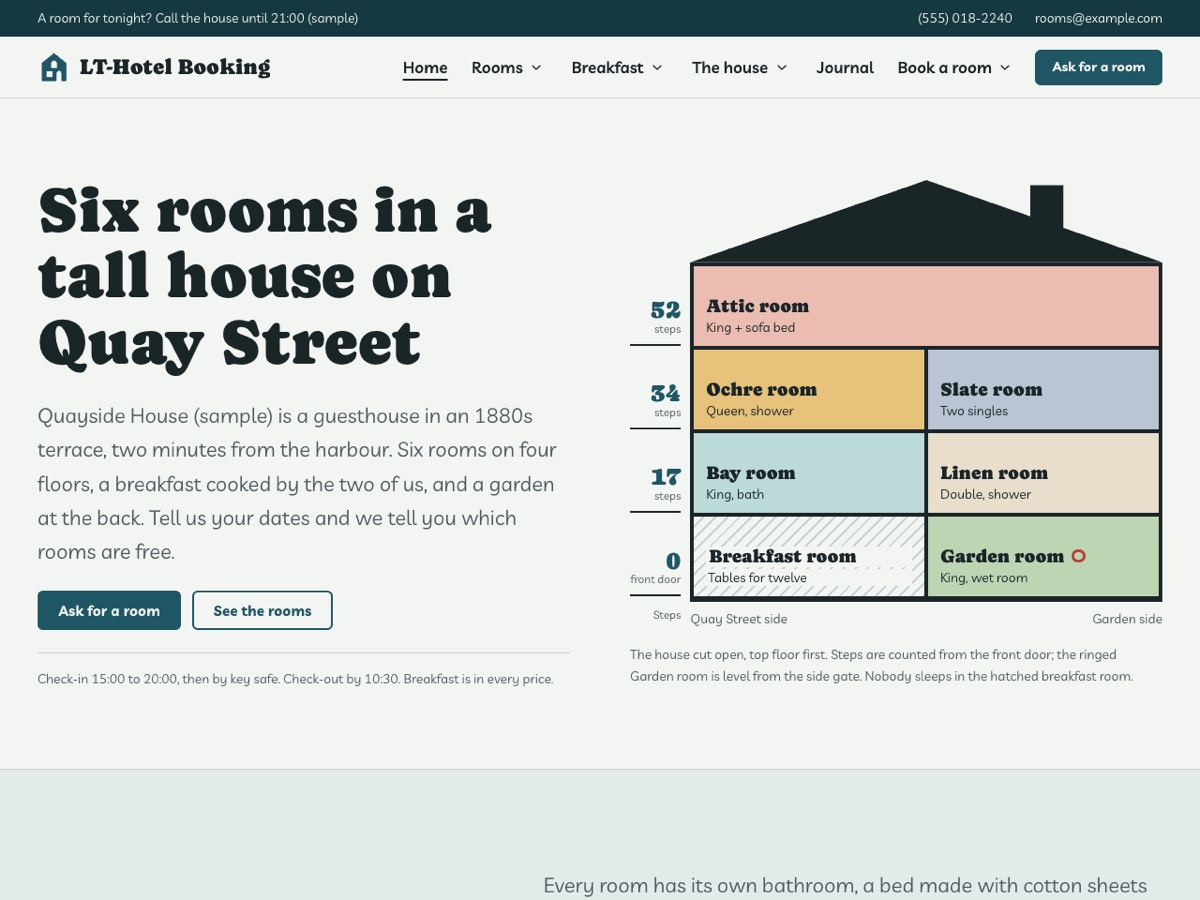Viewport: 1200px width, 900px height.
Task: Click the house diagram caption text
Action: point(881,665)
